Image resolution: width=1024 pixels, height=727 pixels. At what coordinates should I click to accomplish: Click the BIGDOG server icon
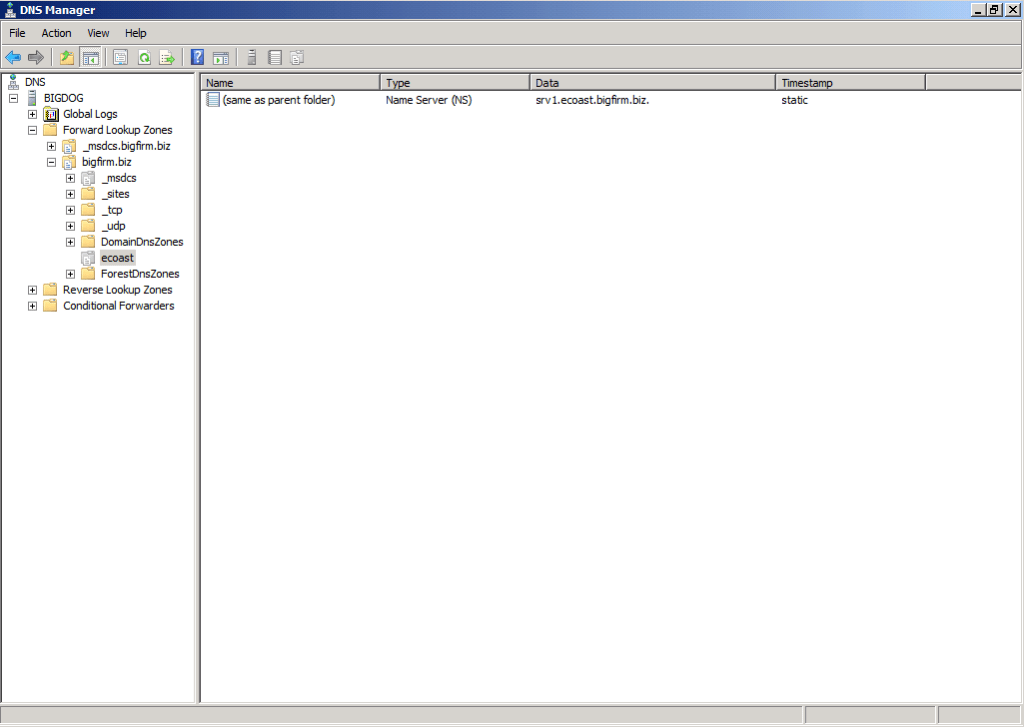[x=31, y=98]
